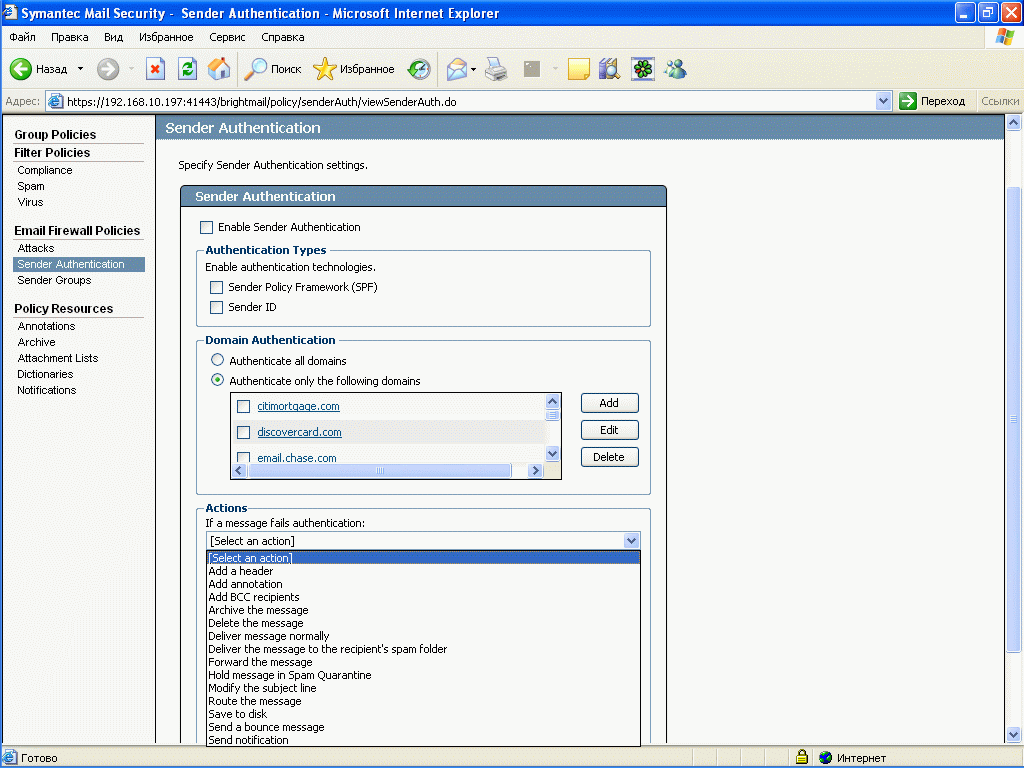
Task: Click IE icon in title bar
Action: click(x=9, y=12)
